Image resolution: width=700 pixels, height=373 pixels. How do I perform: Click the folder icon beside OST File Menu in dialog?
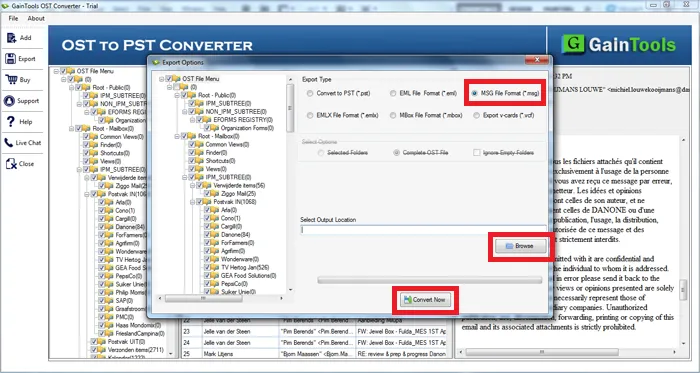coord(176,79)
